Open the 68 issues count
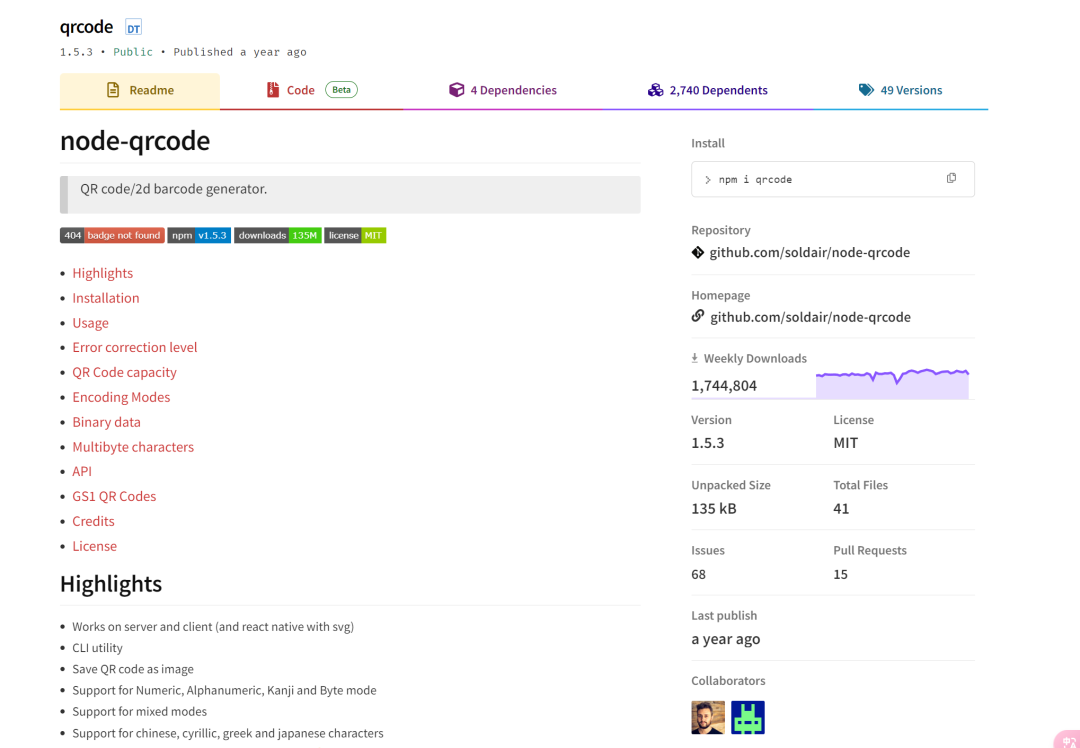 click(698, 574)
